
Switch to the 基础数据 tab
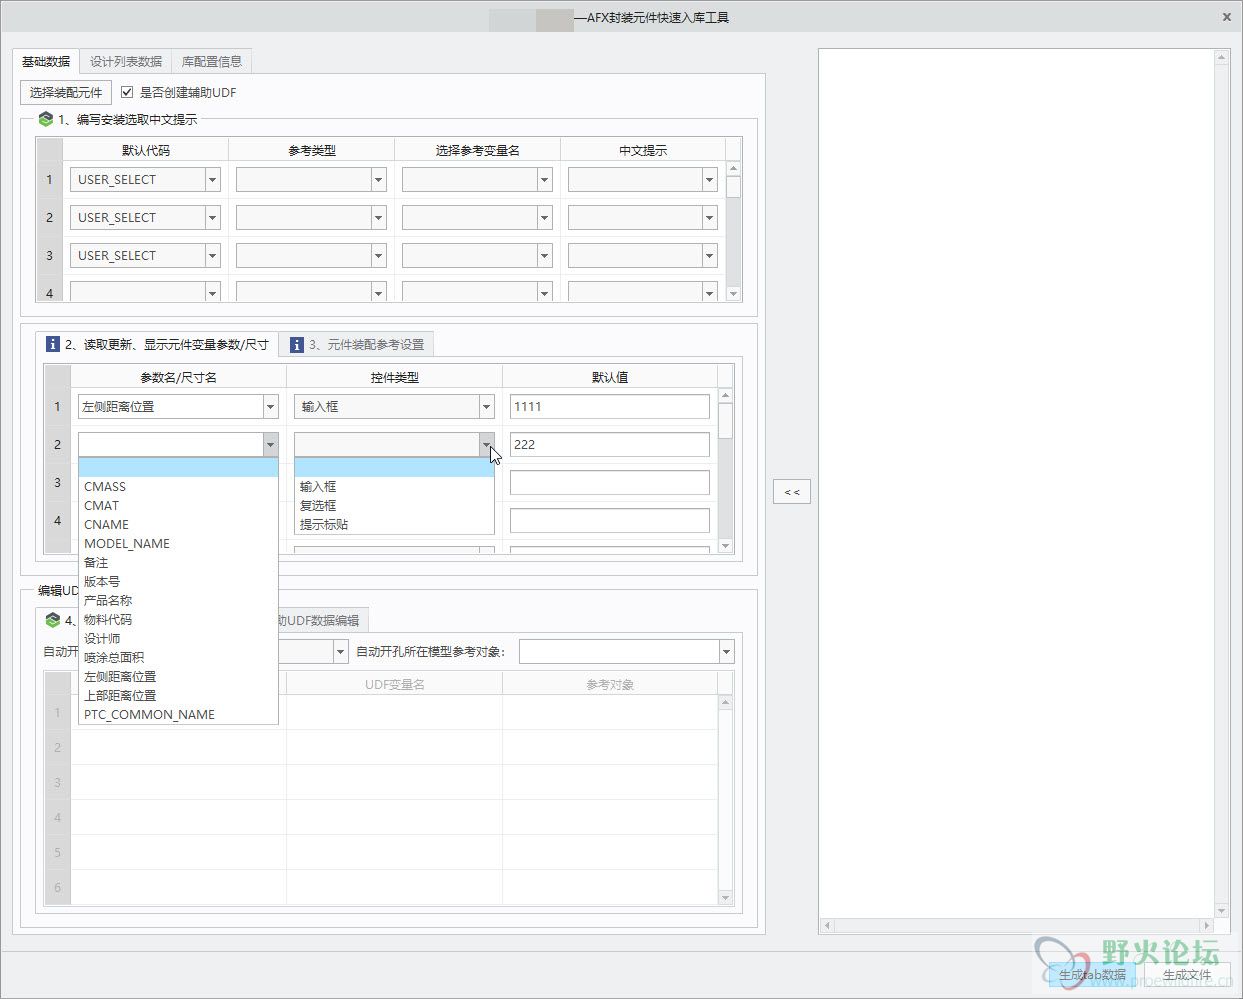point(46,61)
